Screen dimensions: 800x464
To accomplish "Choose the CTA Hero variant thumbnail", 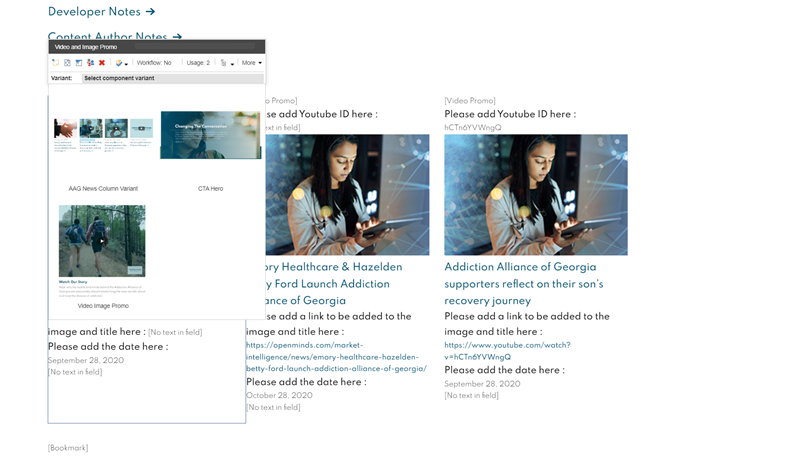I will pyautogui.click(x=211, y=135).
